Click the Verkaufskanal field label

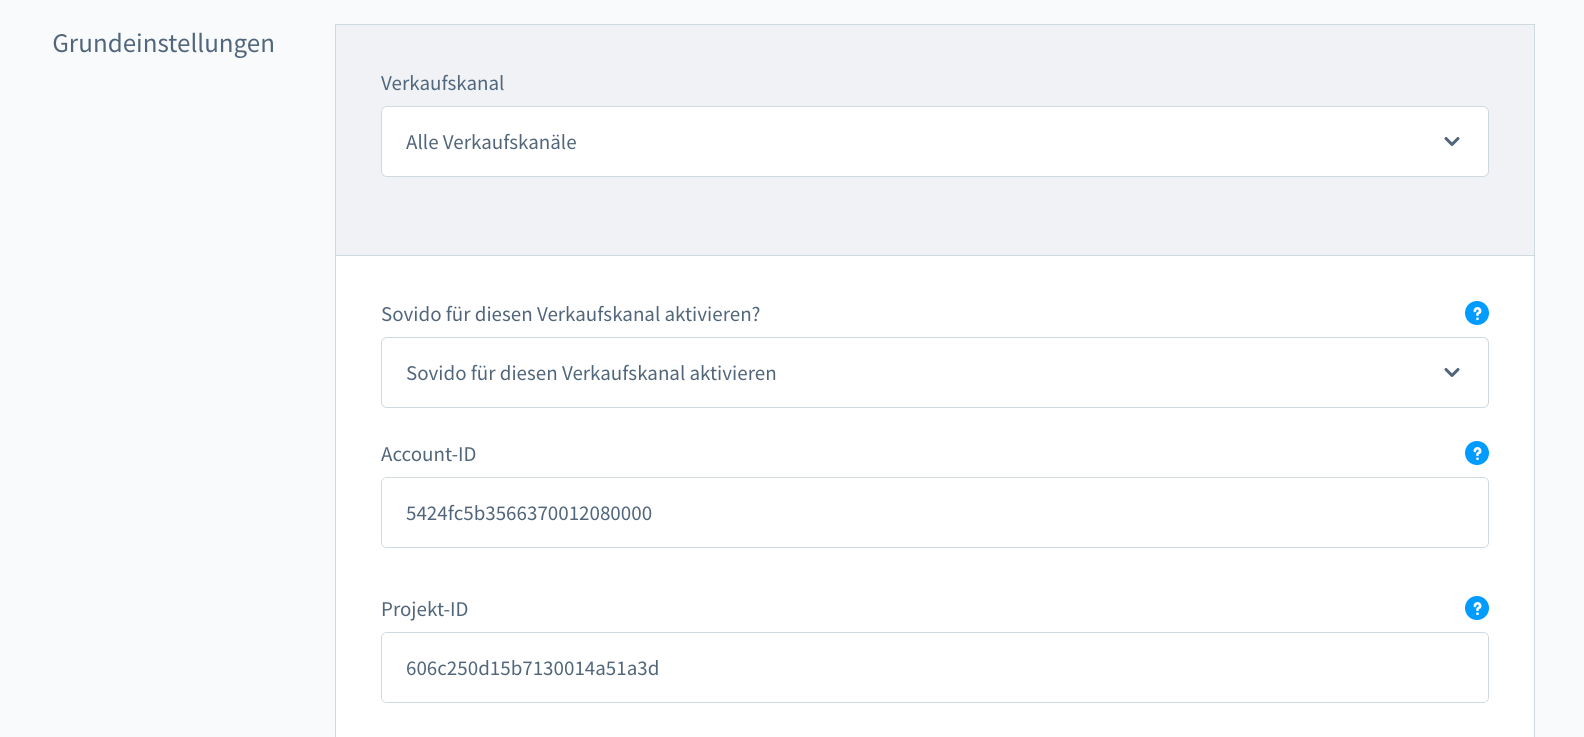[442, 83]
